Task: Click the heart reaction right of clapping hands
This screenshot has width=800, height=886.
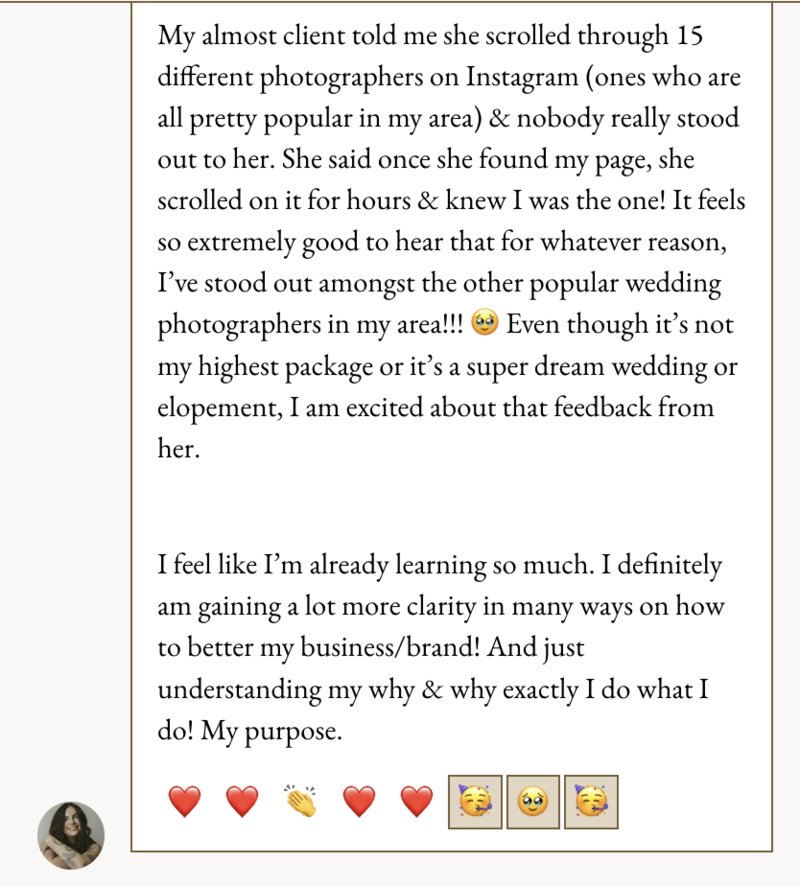Action: coord(359,801)
